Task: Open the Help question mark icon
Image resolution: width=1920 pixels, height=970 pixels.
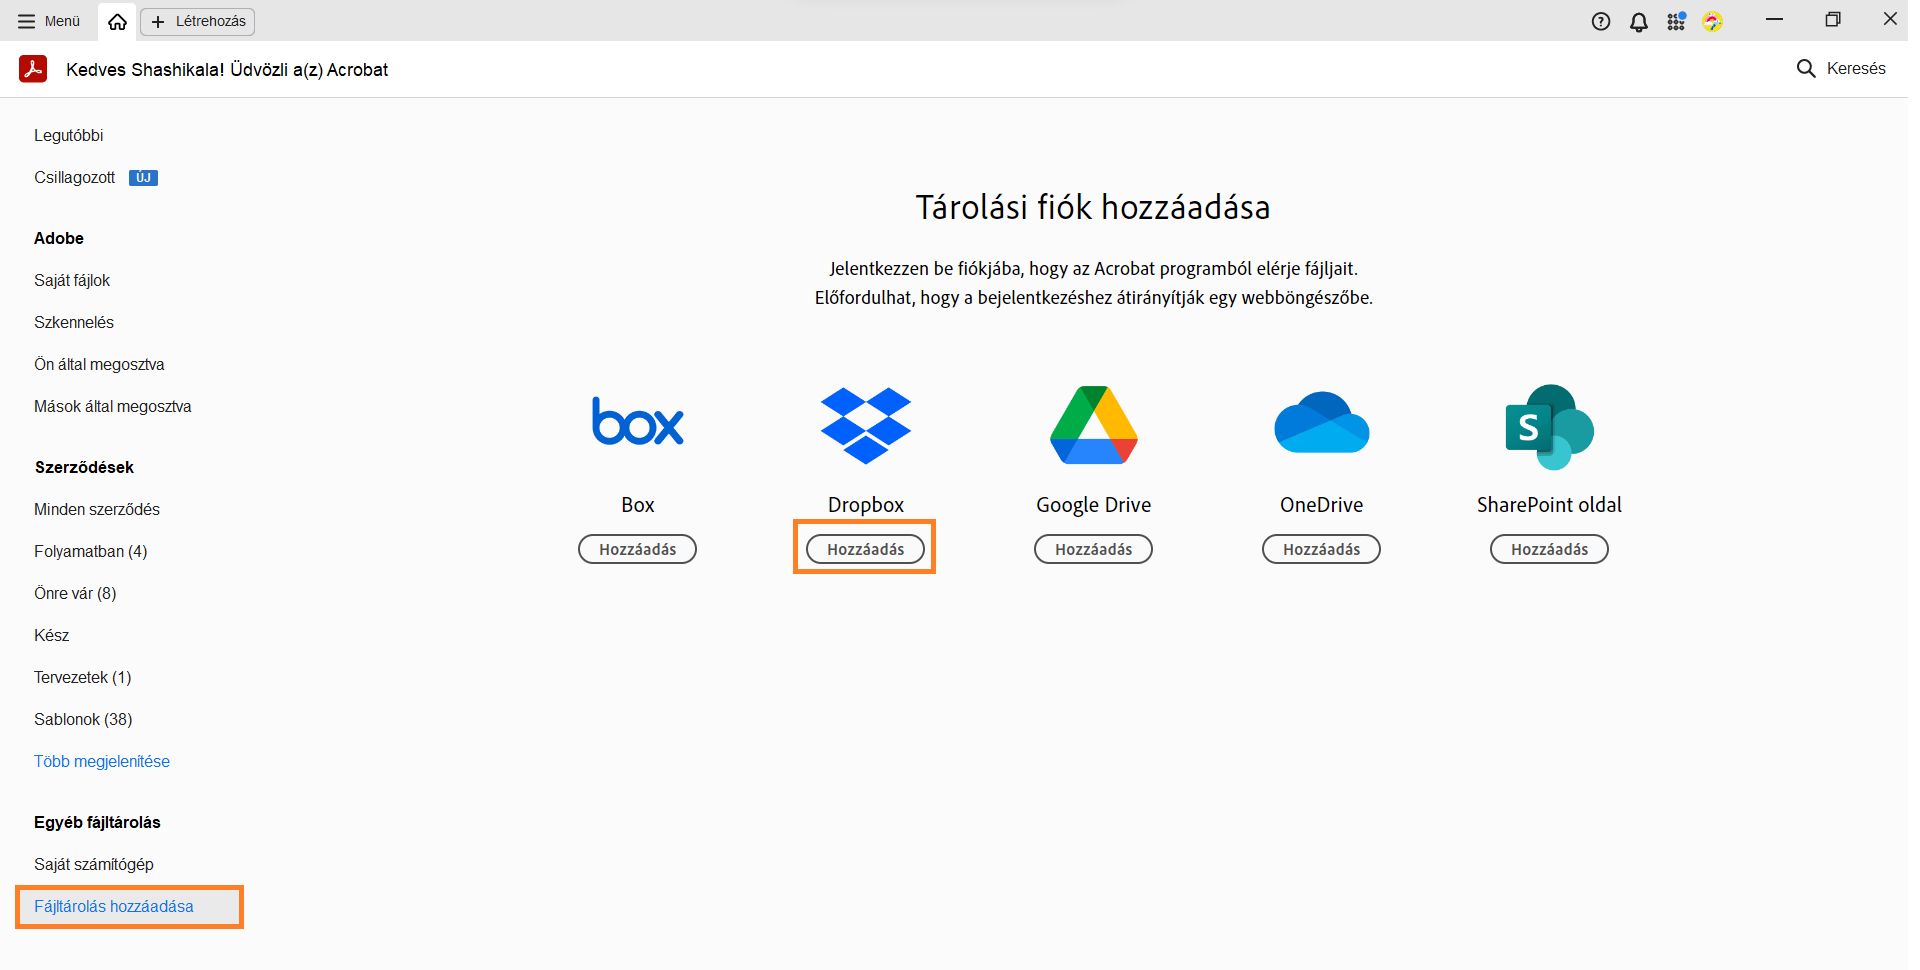Action: 1601,20
